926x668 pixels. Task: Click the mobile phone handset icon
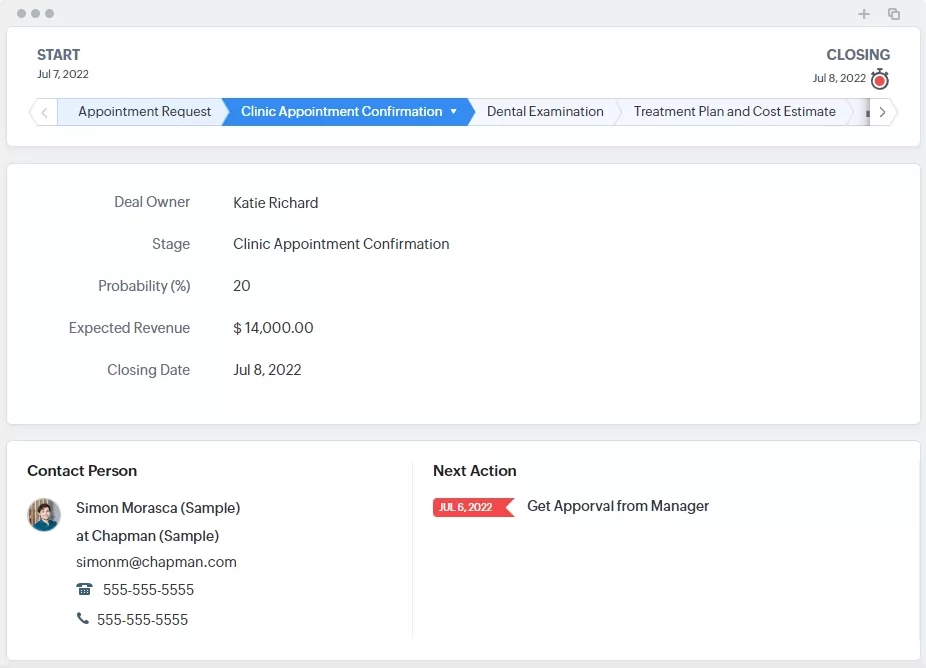click(82, 619)
